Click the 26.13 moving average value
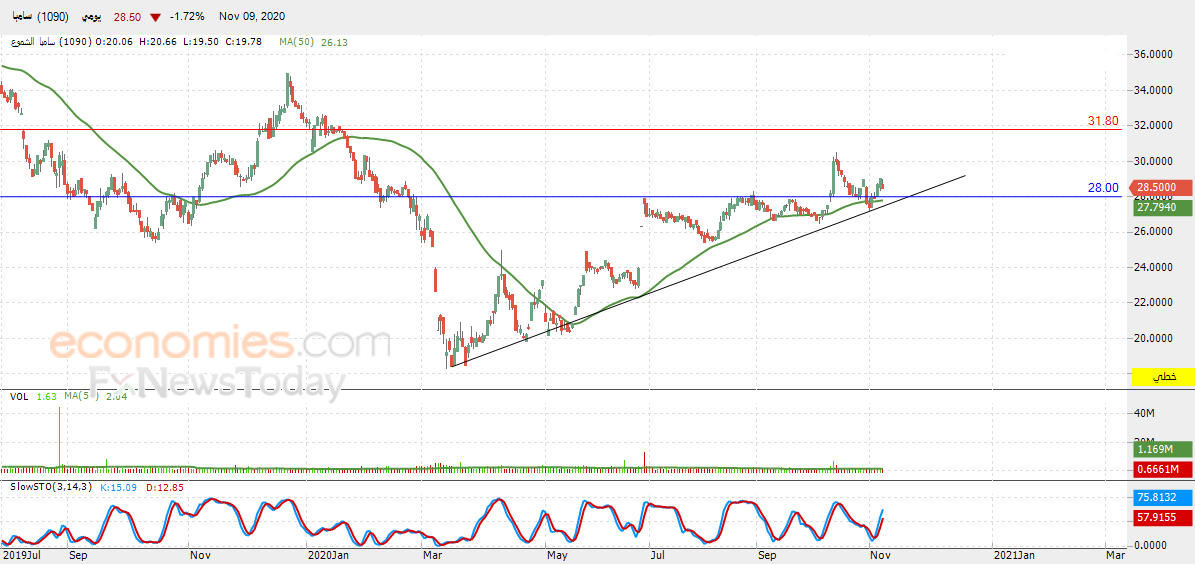Image resolution: width=1195 pixels, height=564 pixels. tap(336, 43)
